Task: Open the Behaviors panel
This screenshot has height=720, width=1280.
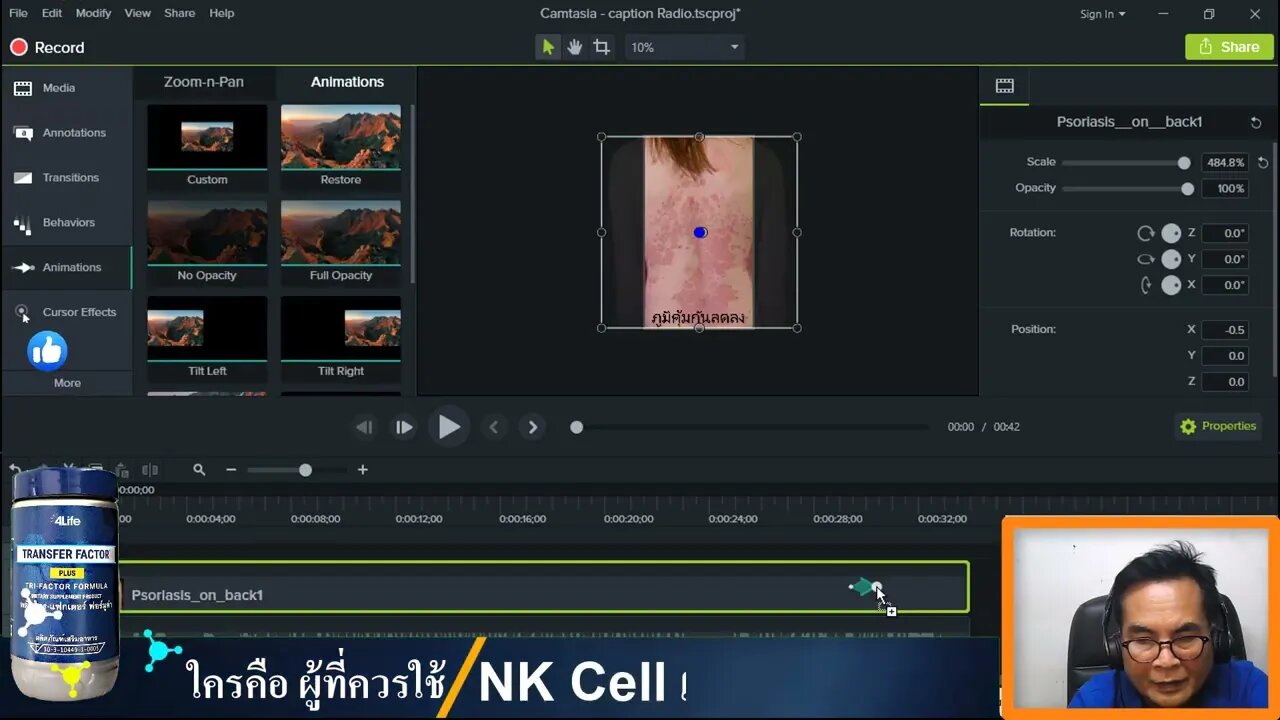Action: [x=66, y=222]
